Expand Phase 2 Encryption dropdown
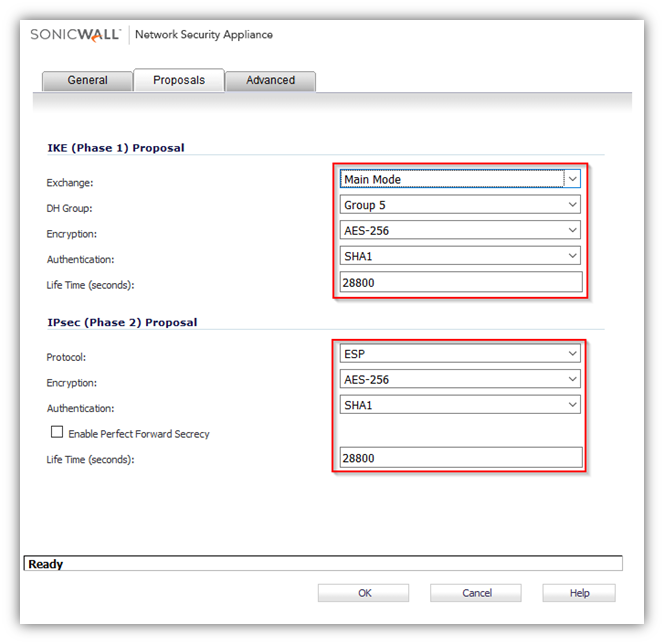Viewport: 664px width, 644px height. [x=459, y=379]
